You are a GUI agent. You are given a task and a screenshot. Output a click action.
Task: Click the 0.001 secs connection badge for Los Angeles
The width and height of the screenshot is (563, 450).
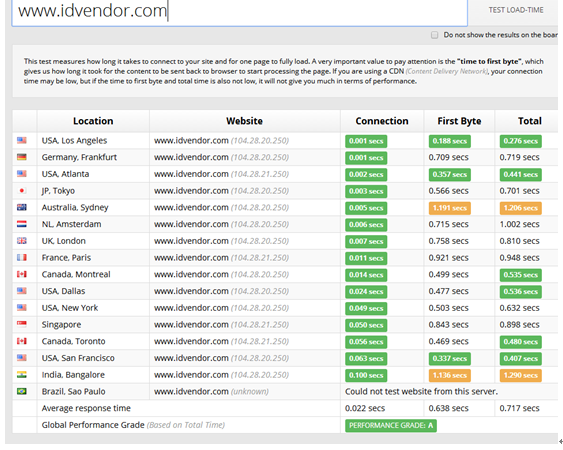point(366,141)
